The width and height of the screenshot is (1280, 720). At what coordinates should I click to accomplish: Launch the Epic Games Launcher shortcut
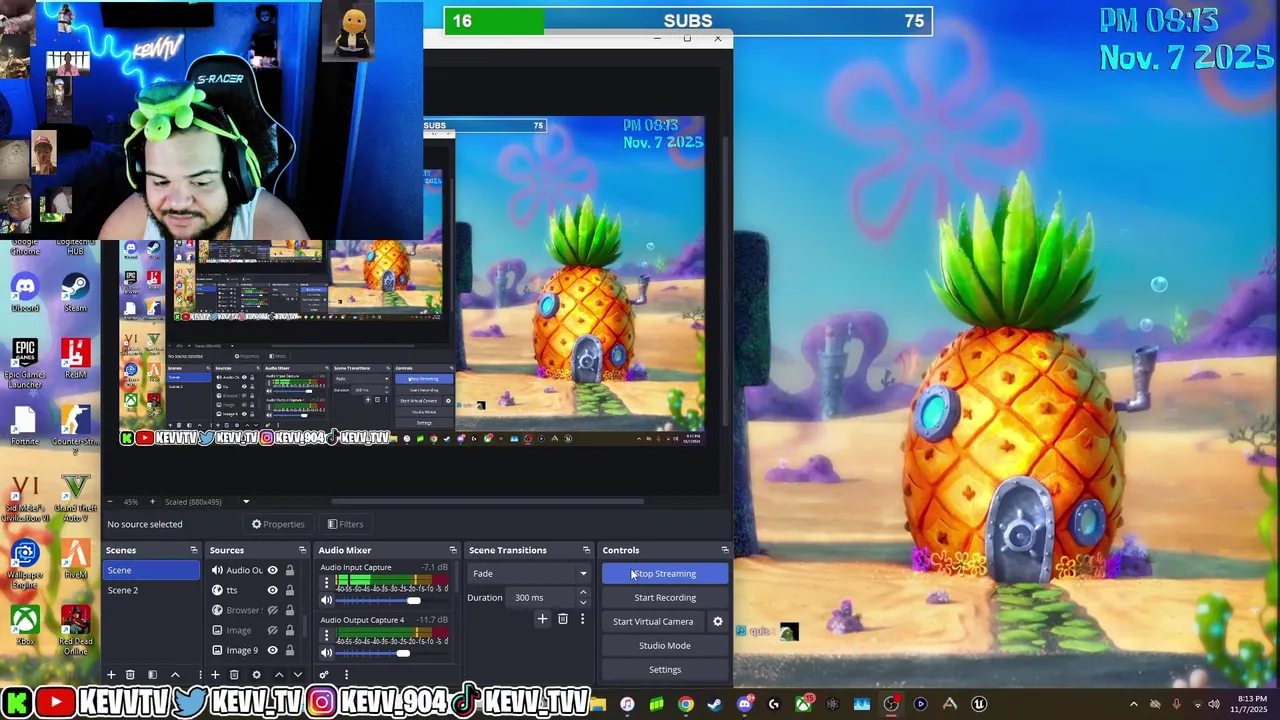(x=25, y=364)
